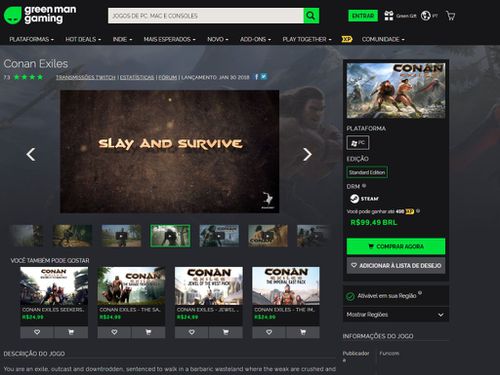Click the four-star rating

point(28,77)
